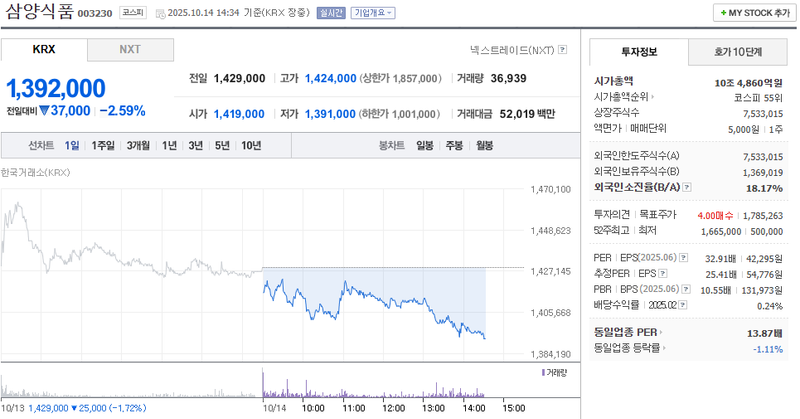Screen dimensions: 800x419
Task: Open the 호가10단계 tab
Action: tap(738, 51)
